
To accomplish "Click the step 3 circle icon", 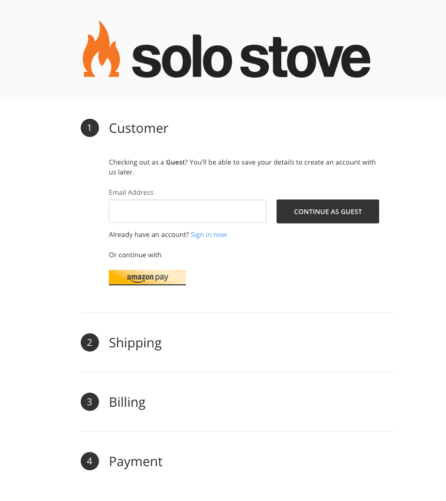I will [90, 402].
